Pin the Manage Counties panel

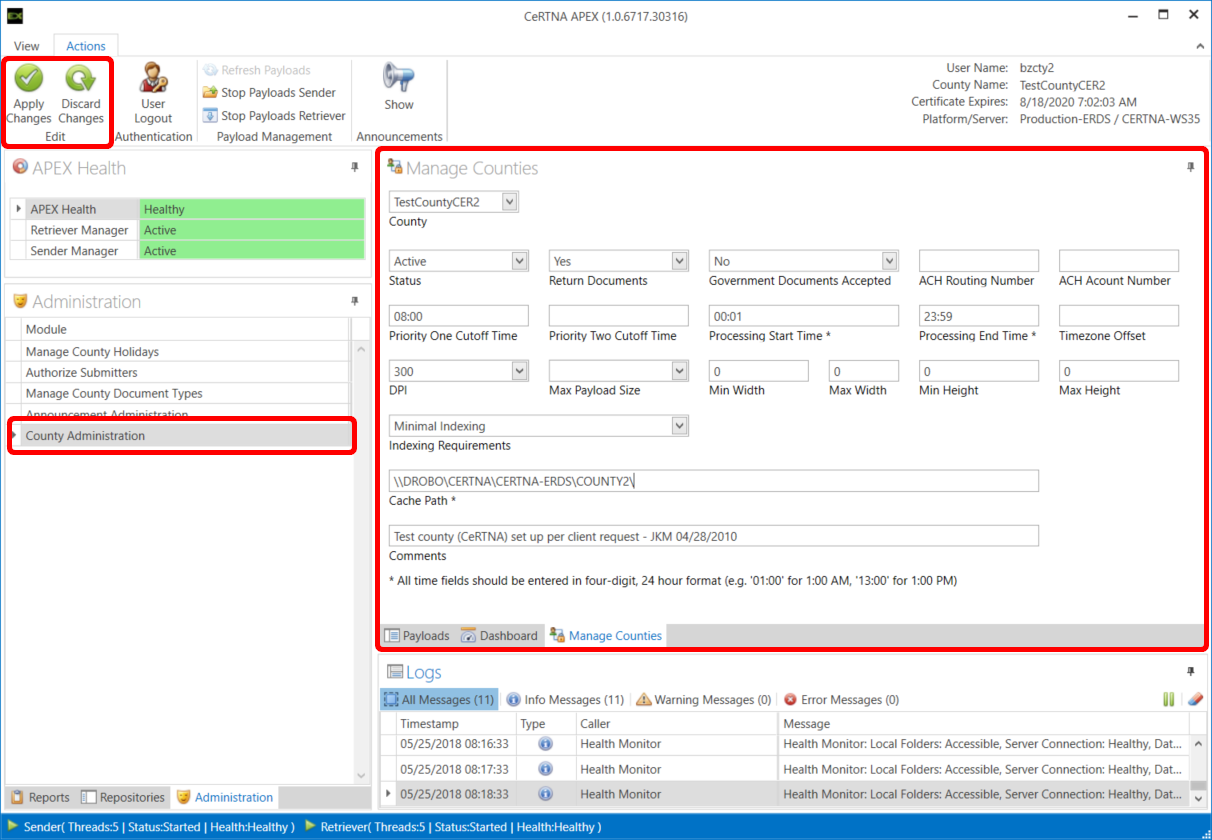coord(1190,168)
